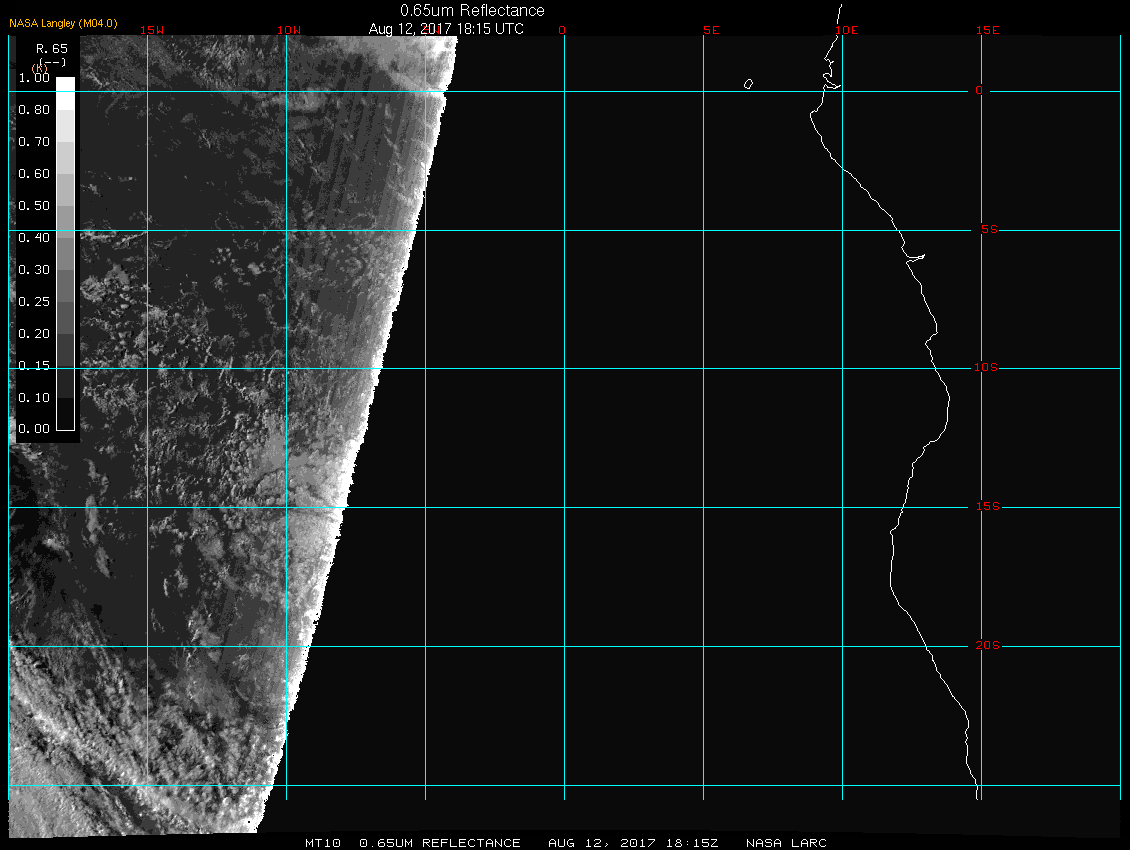
Task: Click the "15S" latitude label
Action: point(988,506)
